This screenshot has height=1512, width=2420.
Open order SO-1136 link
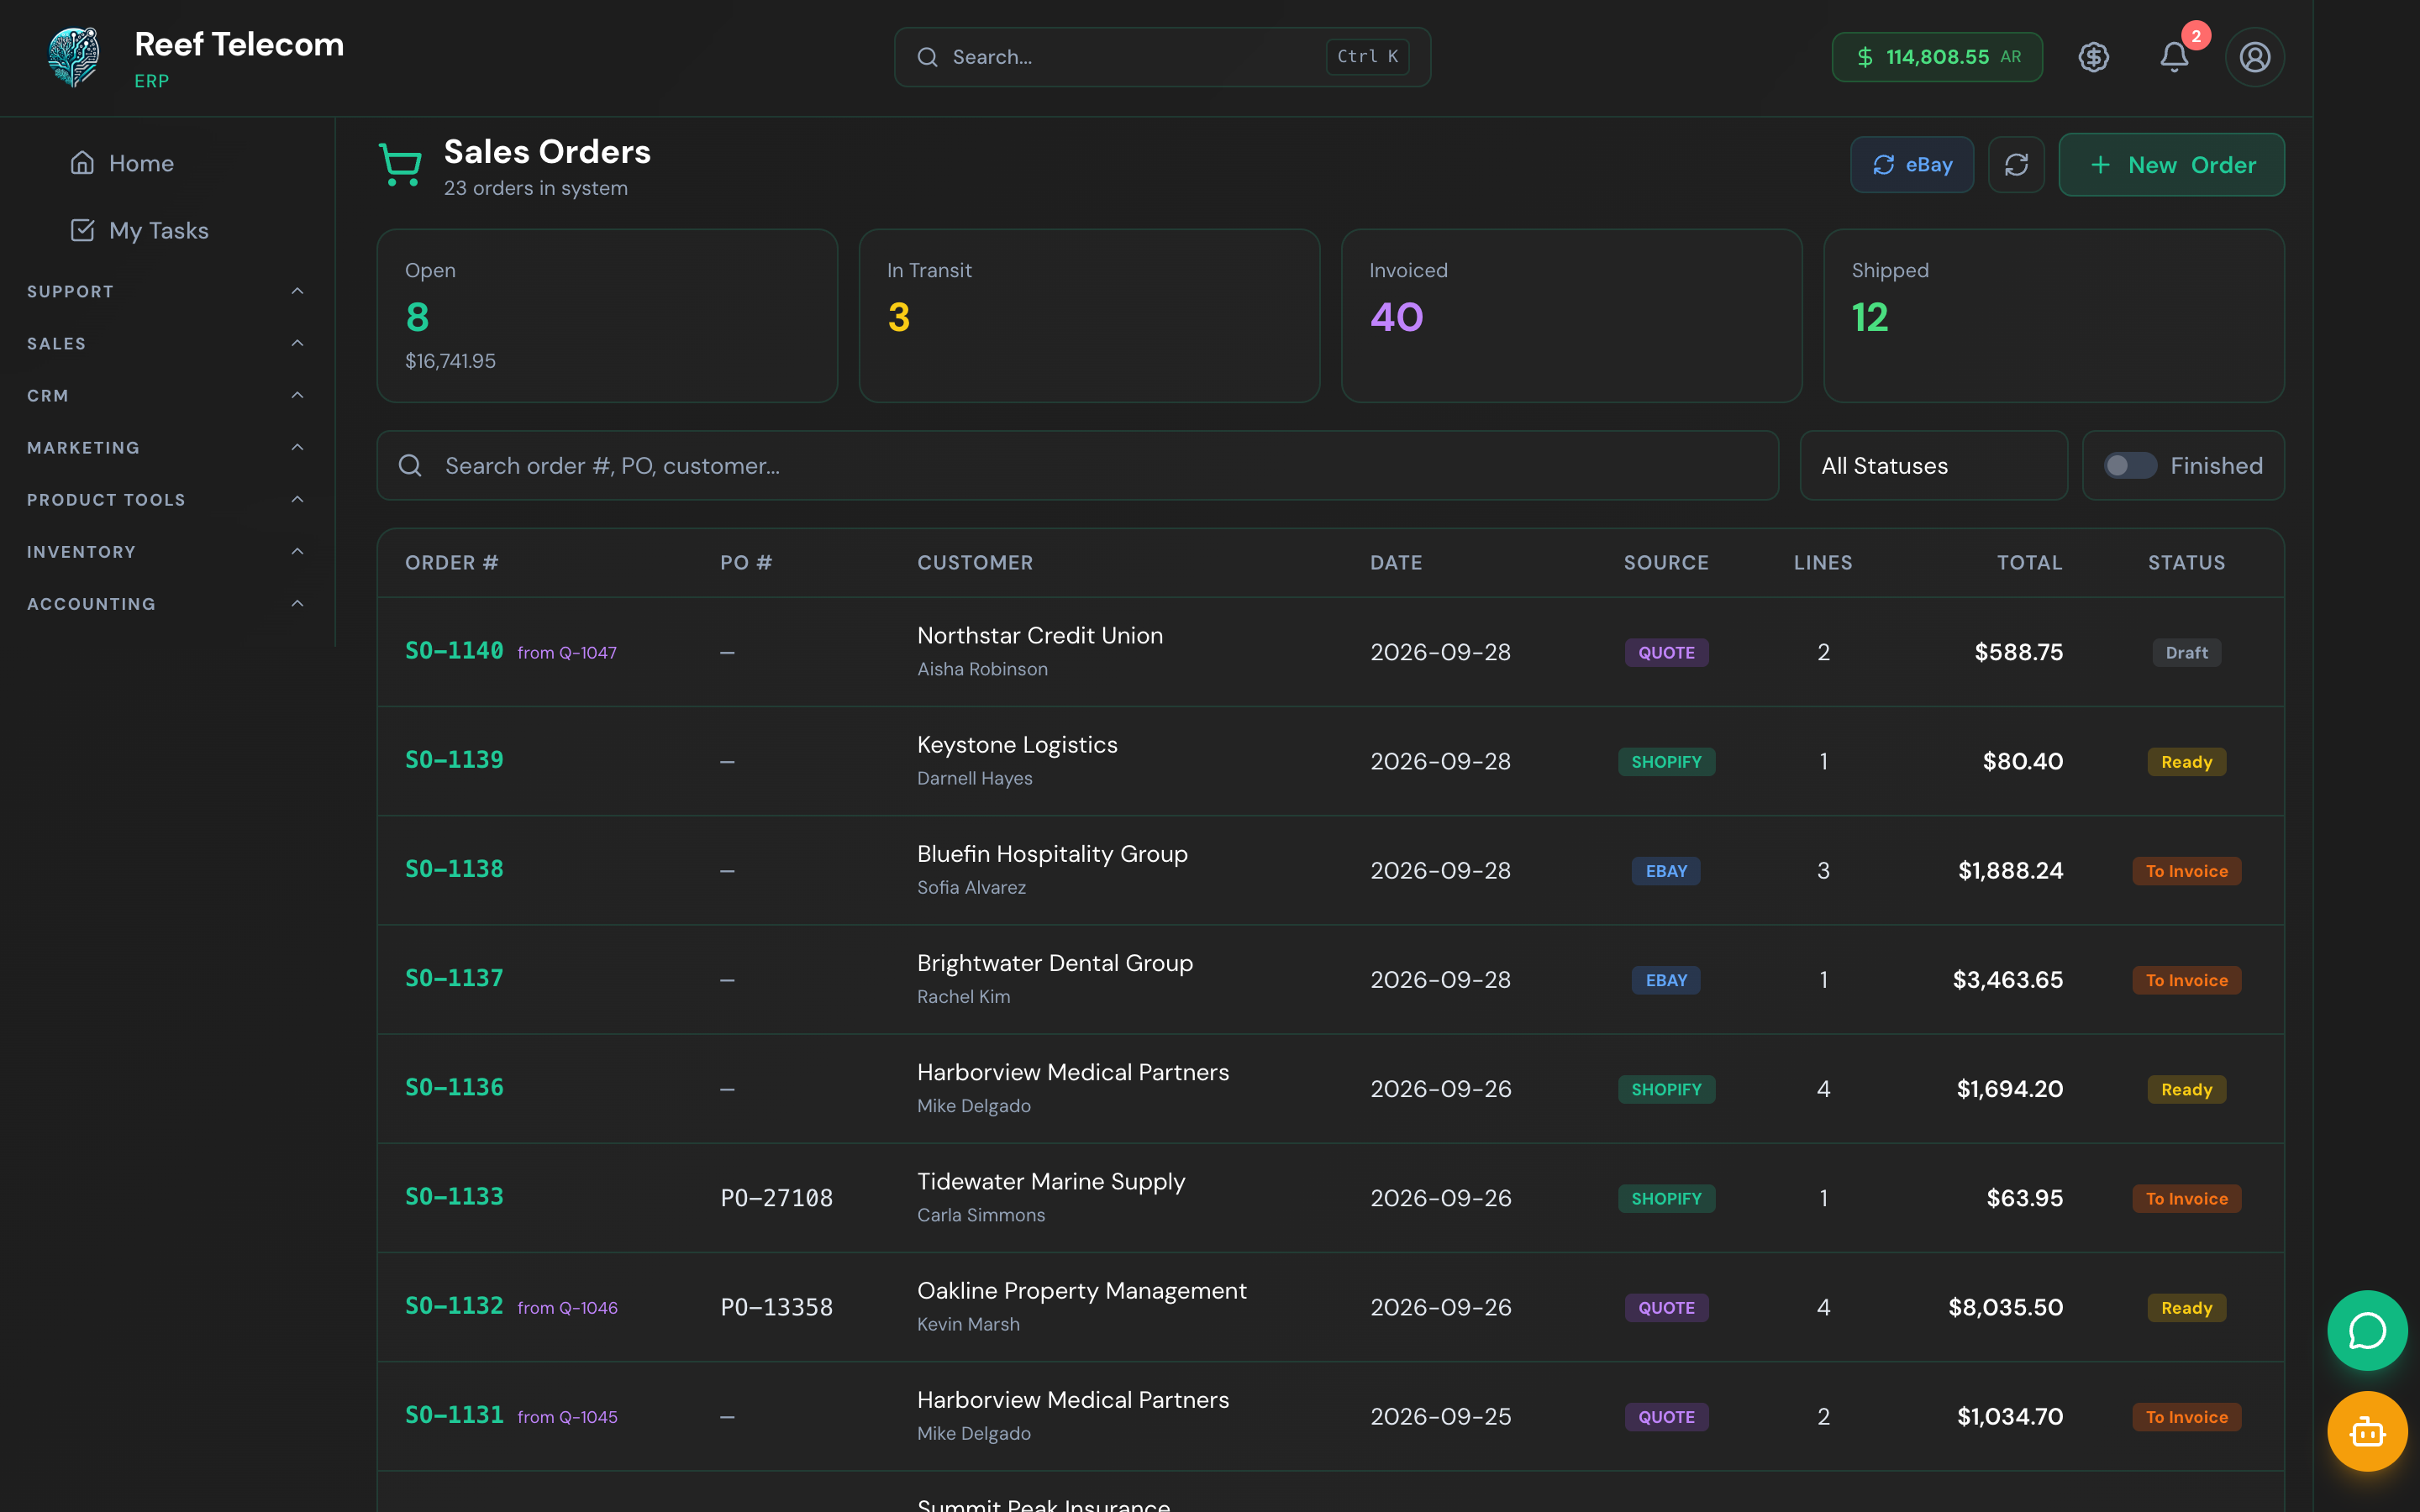pos(454,1087)
